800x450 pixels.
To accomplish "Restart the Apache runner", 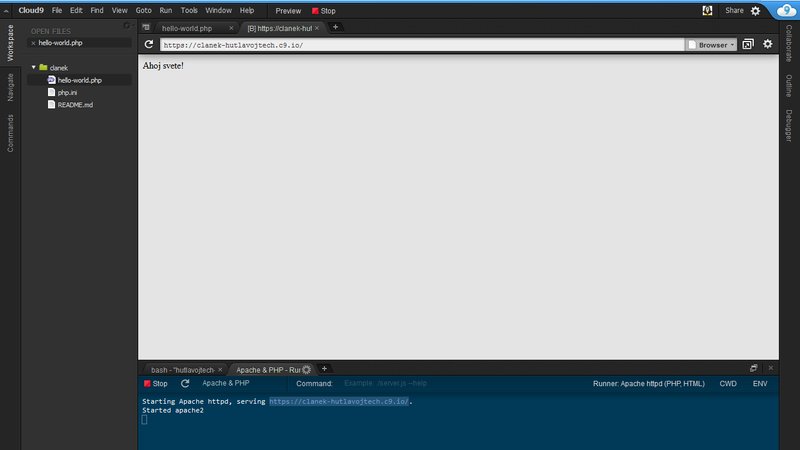I will 185,383.
